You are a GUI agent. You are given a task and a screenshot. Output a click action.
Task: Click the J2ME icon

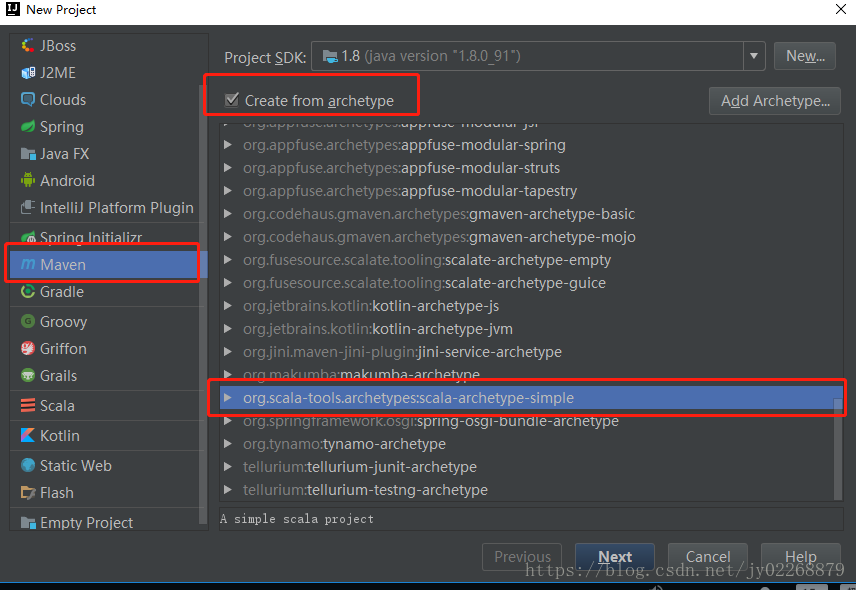28,73
